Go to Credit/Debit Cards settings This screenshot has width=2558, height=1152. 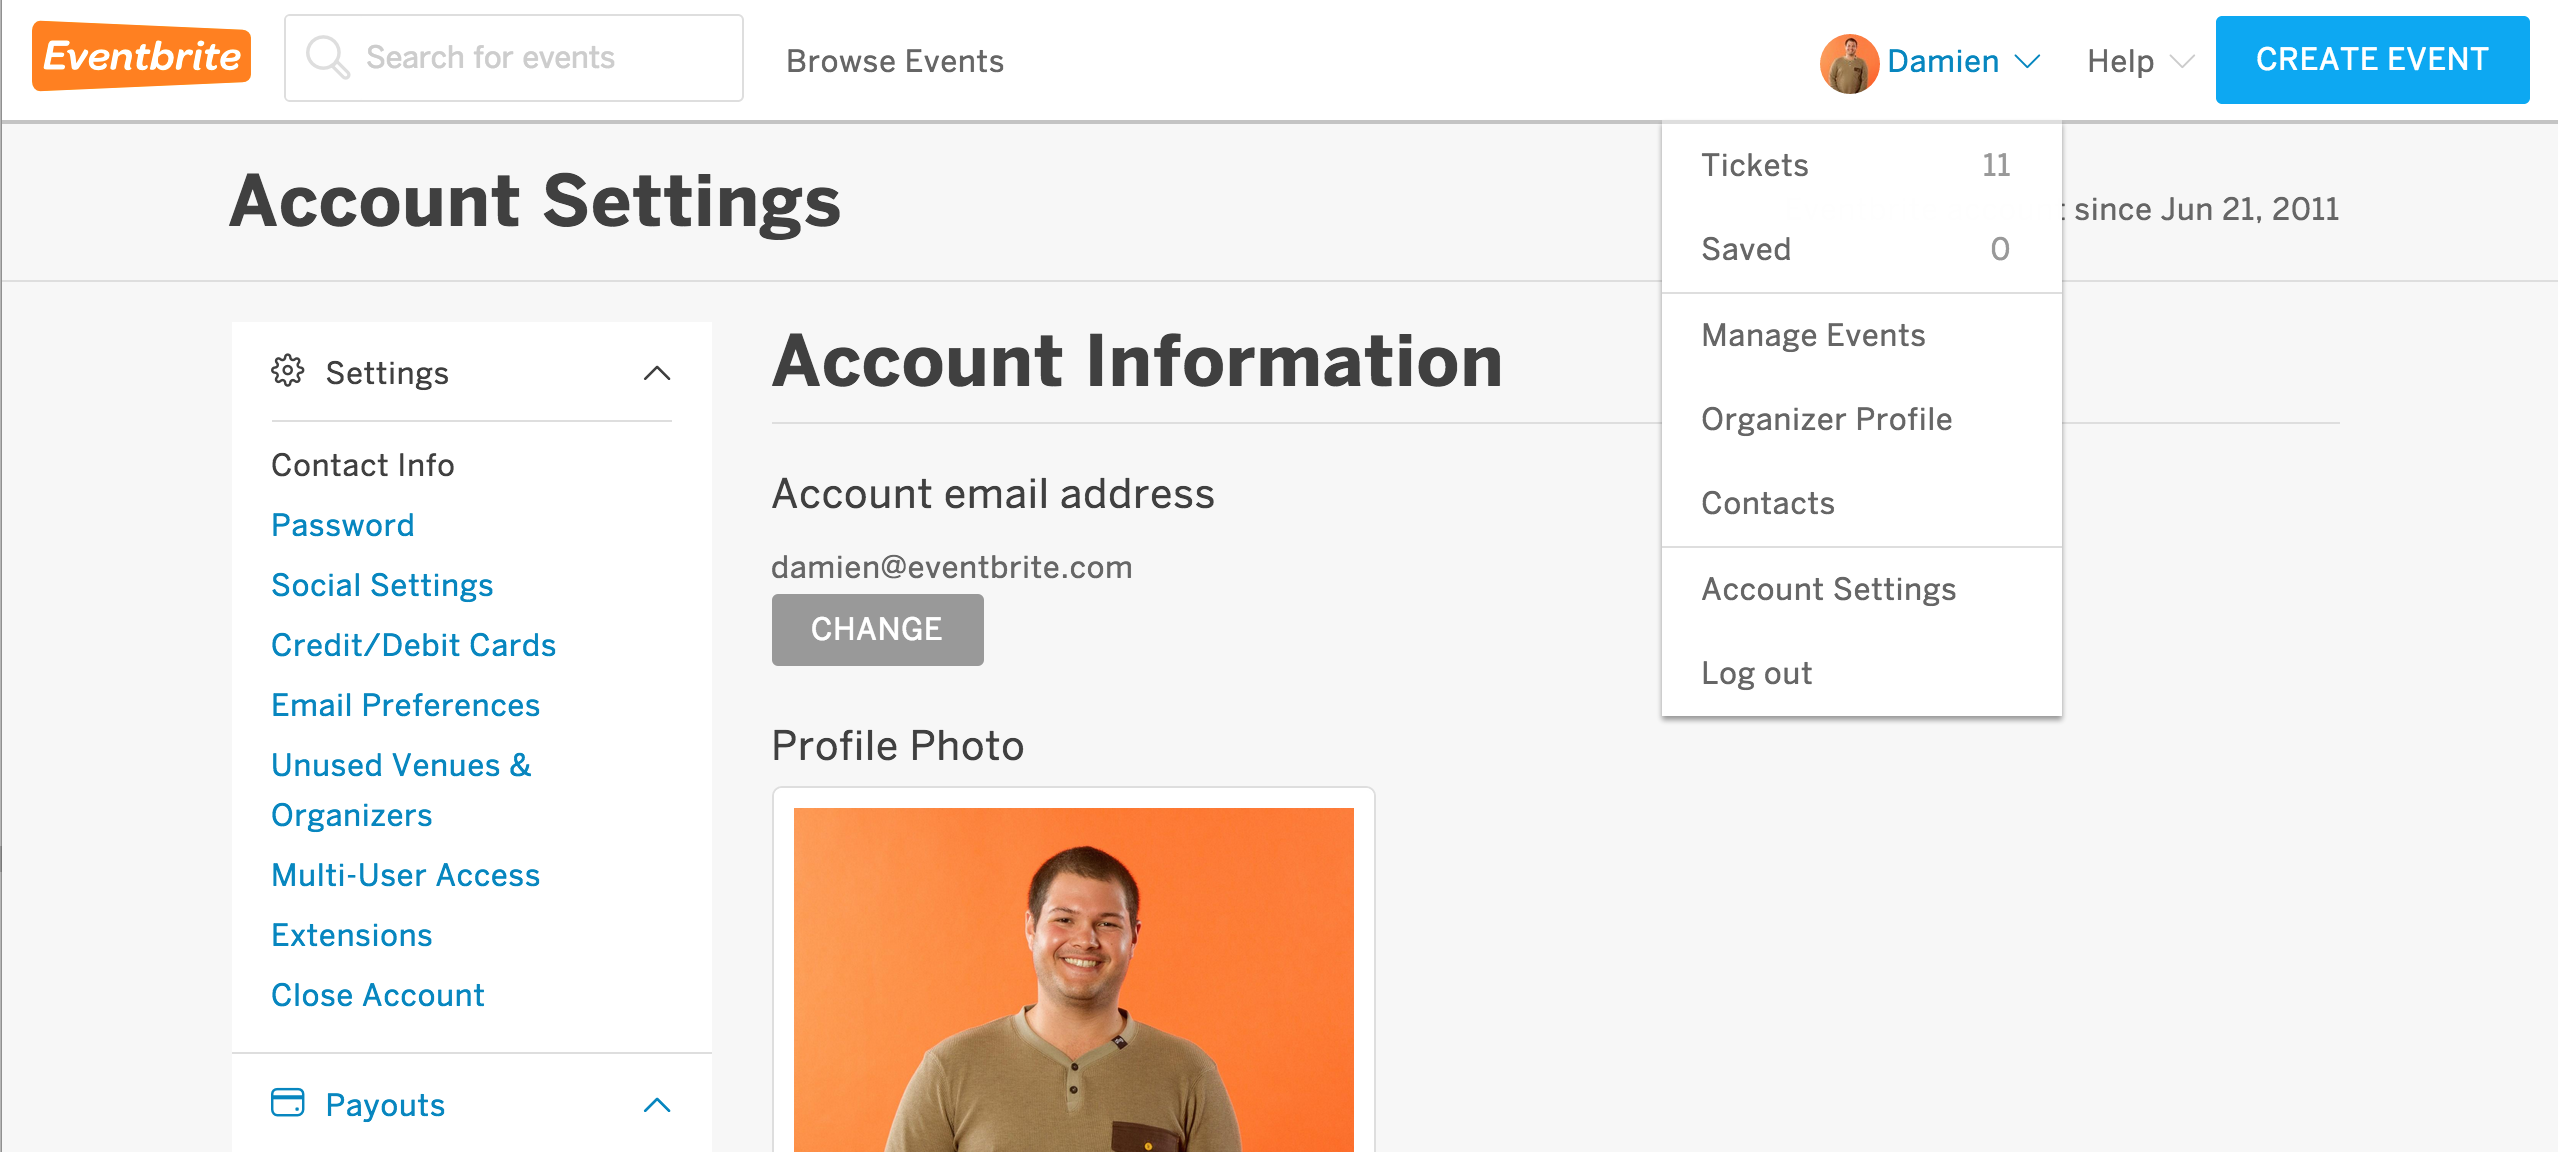click(414, 645)
